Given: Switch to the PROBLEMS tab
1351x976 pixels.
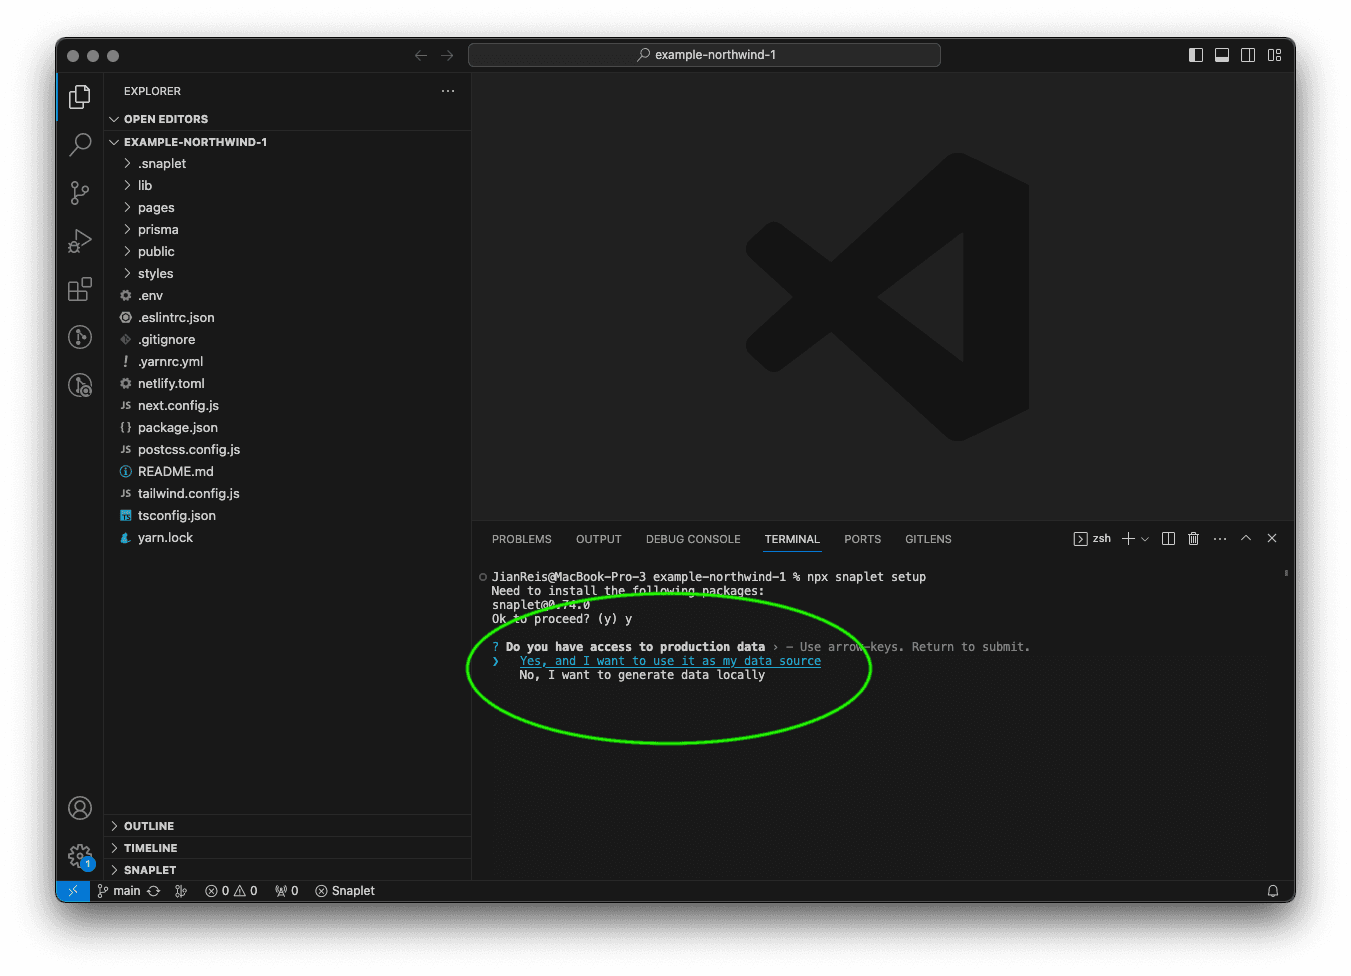Looking at the screenshot, I should point(521,539).
